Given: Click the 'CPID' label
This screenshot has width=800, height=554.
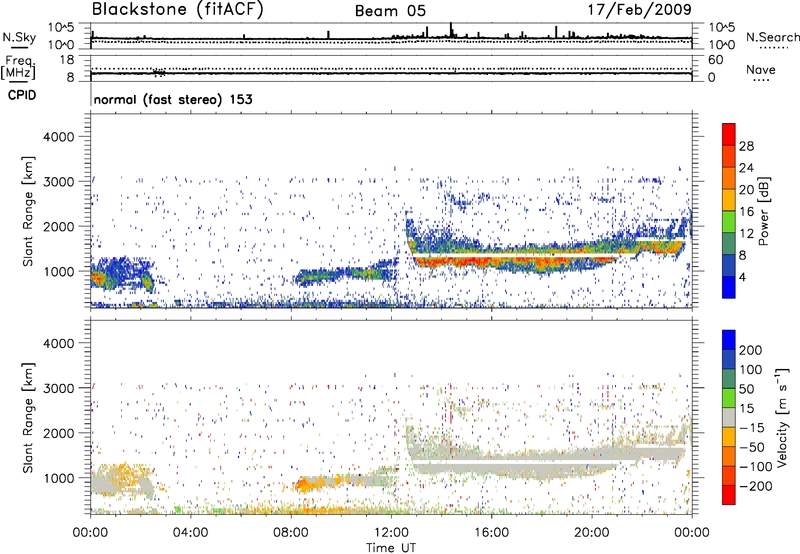Looking at the screenshot, I should (x=22, y=95).
